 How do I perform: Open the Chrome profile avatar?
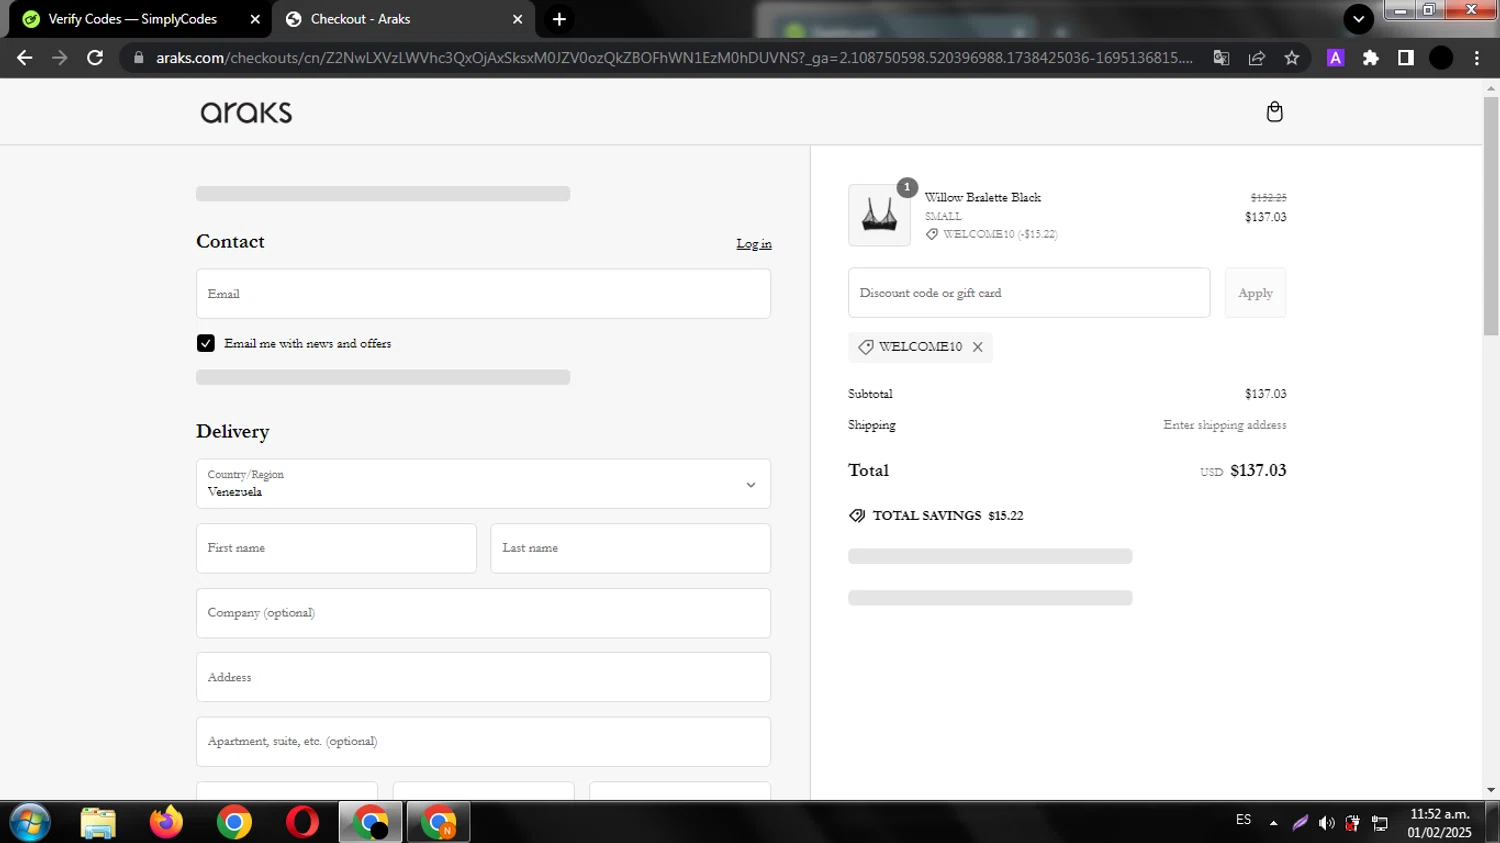pos(1441,58)
